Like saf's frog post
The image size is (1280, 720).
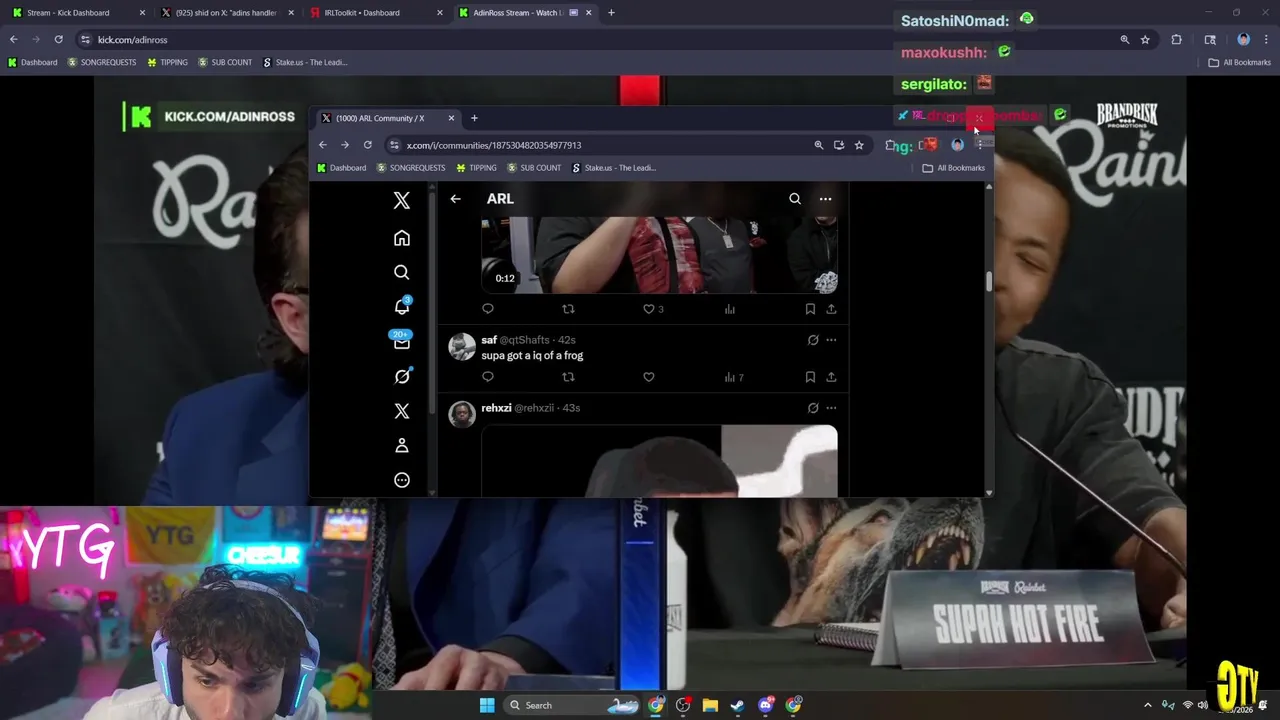(649, 377)
